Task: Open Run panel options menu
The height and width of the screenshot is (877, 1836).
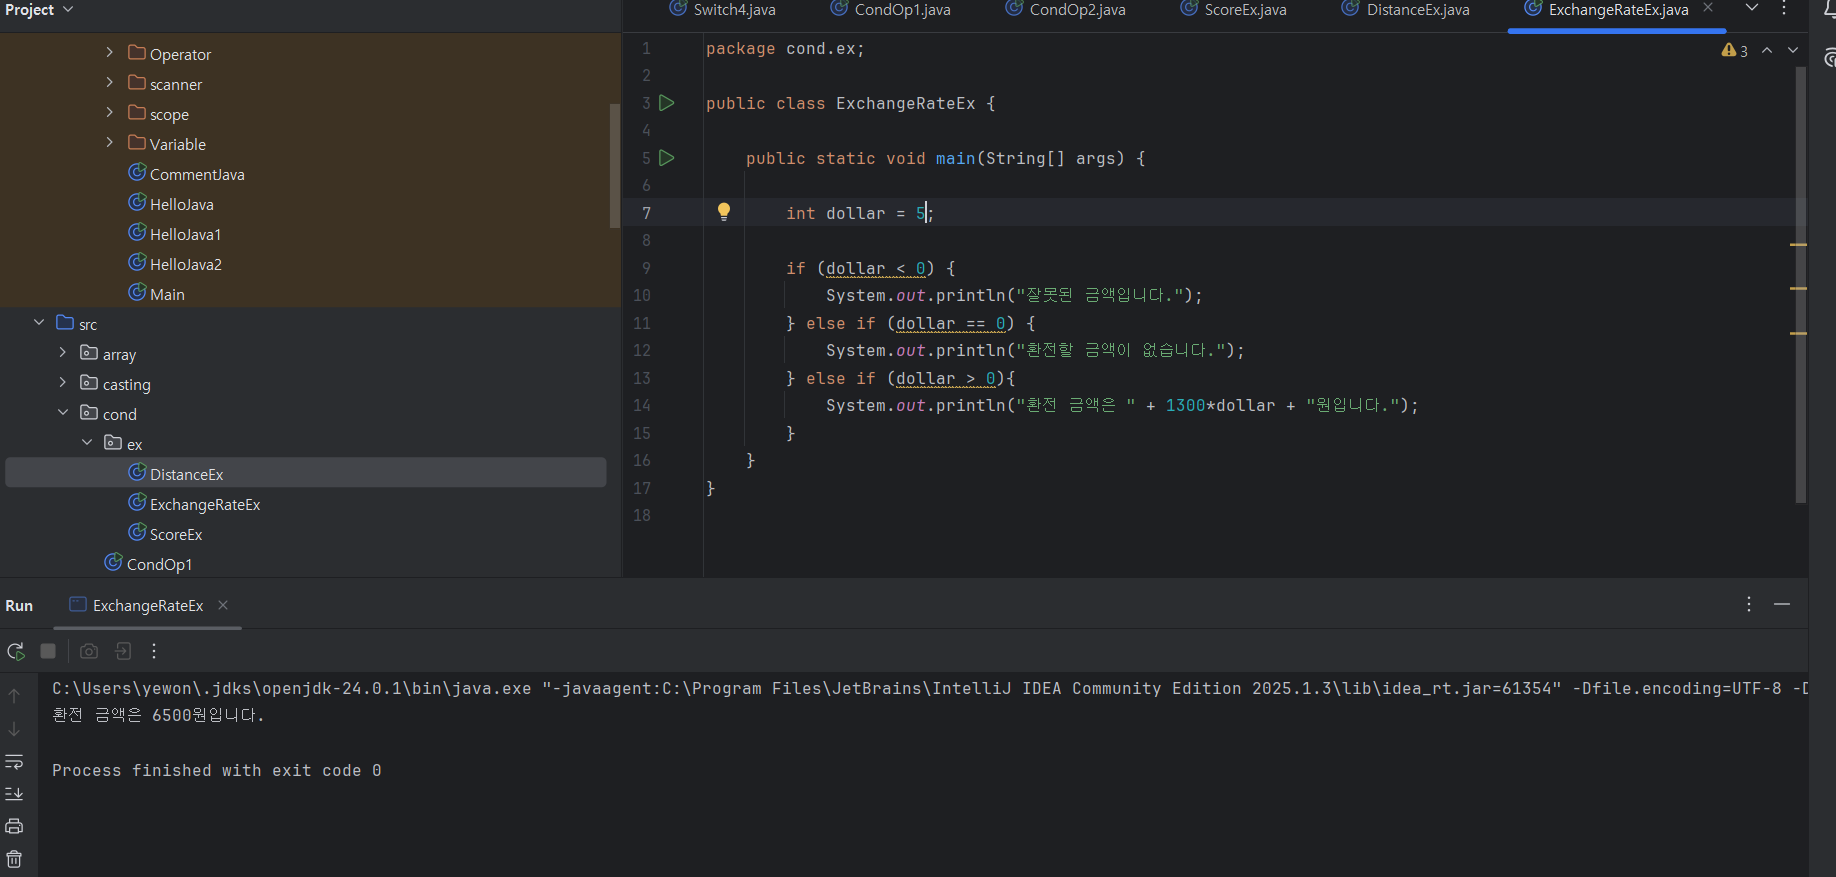Action: click(x=1749, y=604)
